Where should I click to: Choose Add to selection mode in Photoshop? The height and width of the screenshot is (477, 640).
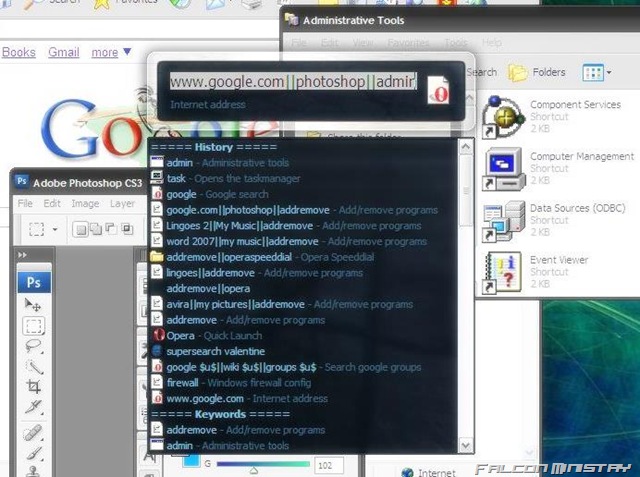[x=96, y=229]
